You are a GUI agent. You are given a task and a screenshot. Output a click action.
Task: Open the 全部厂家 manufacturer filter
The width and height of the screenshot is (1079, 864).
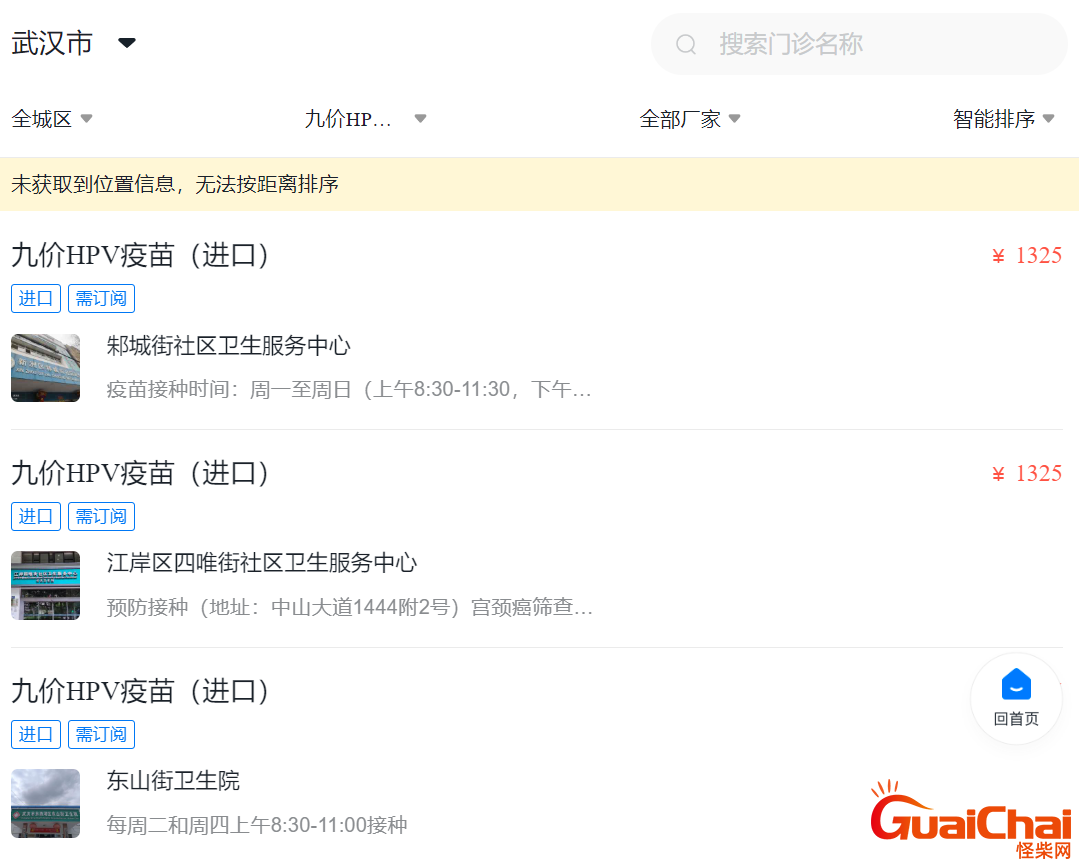(690, 119)
